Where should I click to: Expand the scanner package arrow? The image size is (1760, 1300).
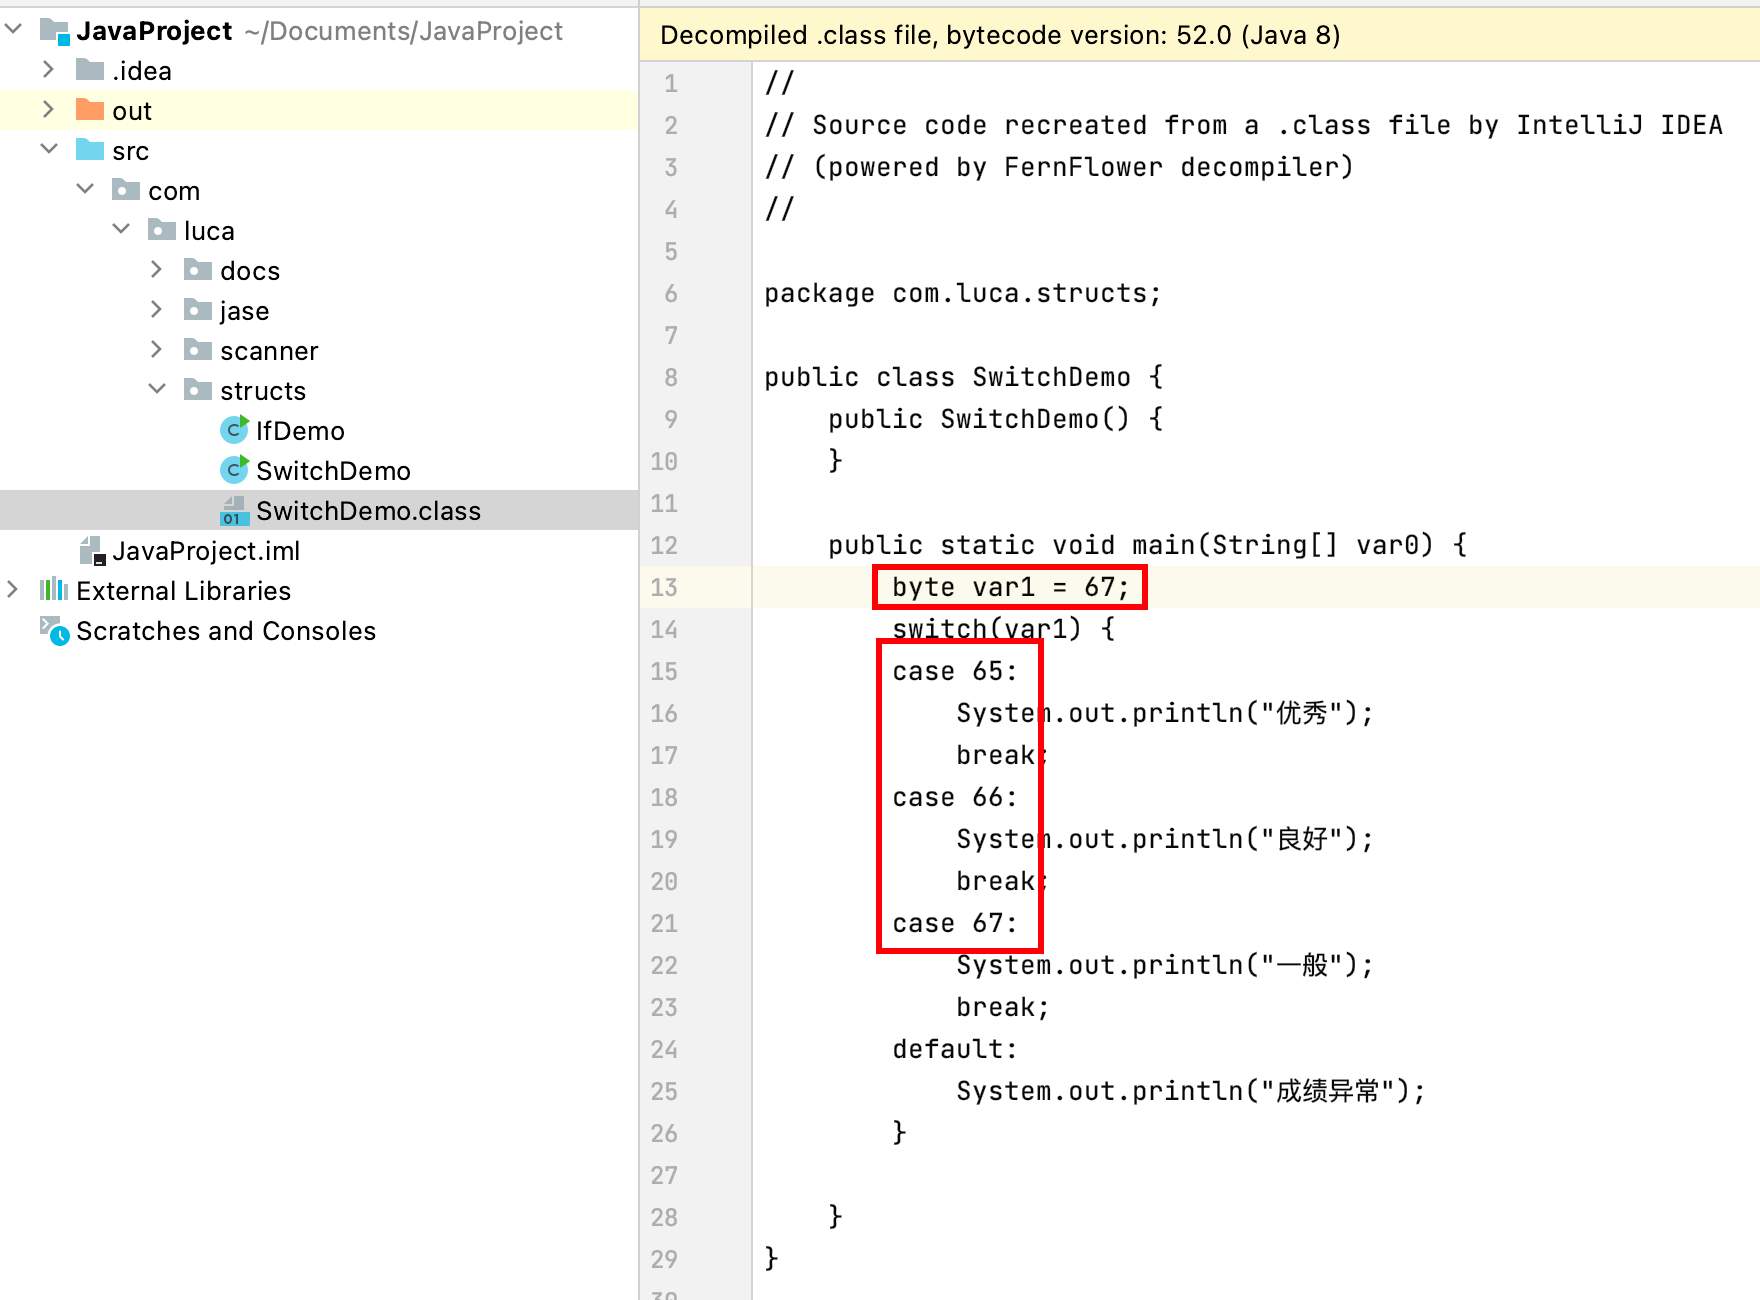coord(157,350)
